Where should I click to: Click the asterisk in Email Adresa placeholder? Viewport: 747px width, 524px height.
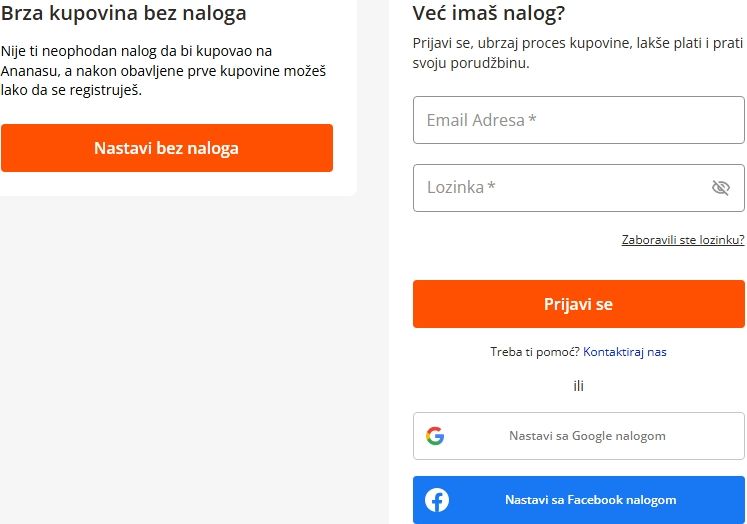pos(533,120)
